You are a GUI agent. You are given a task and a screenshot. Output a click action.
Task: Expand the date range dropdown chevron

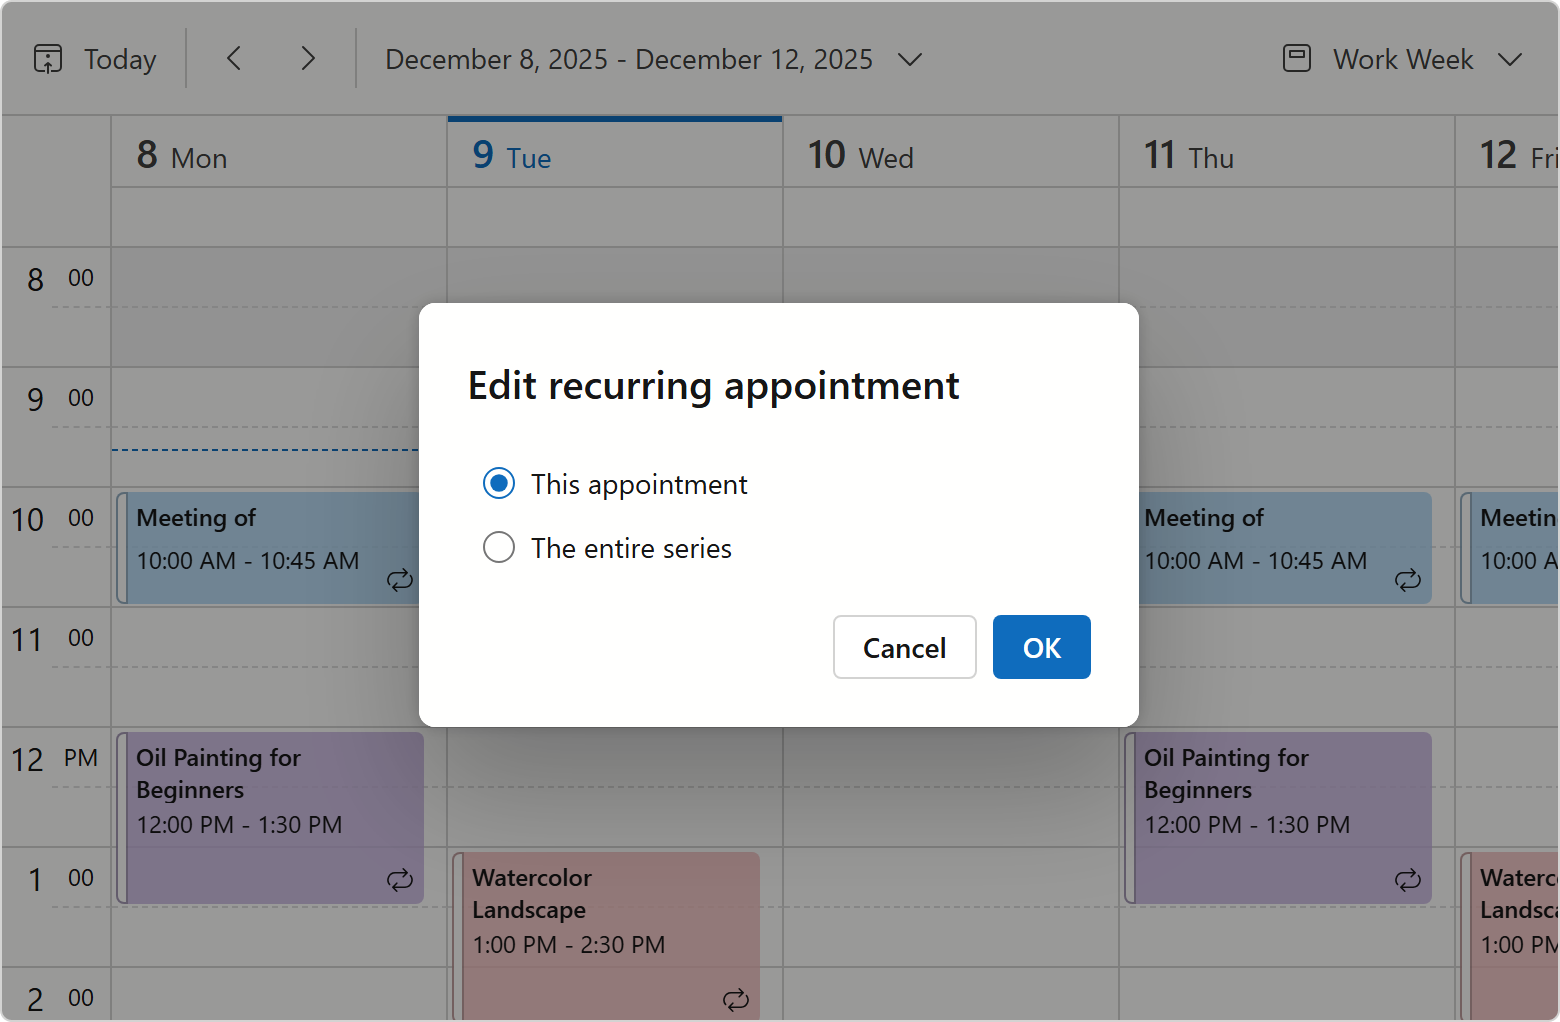909,59
